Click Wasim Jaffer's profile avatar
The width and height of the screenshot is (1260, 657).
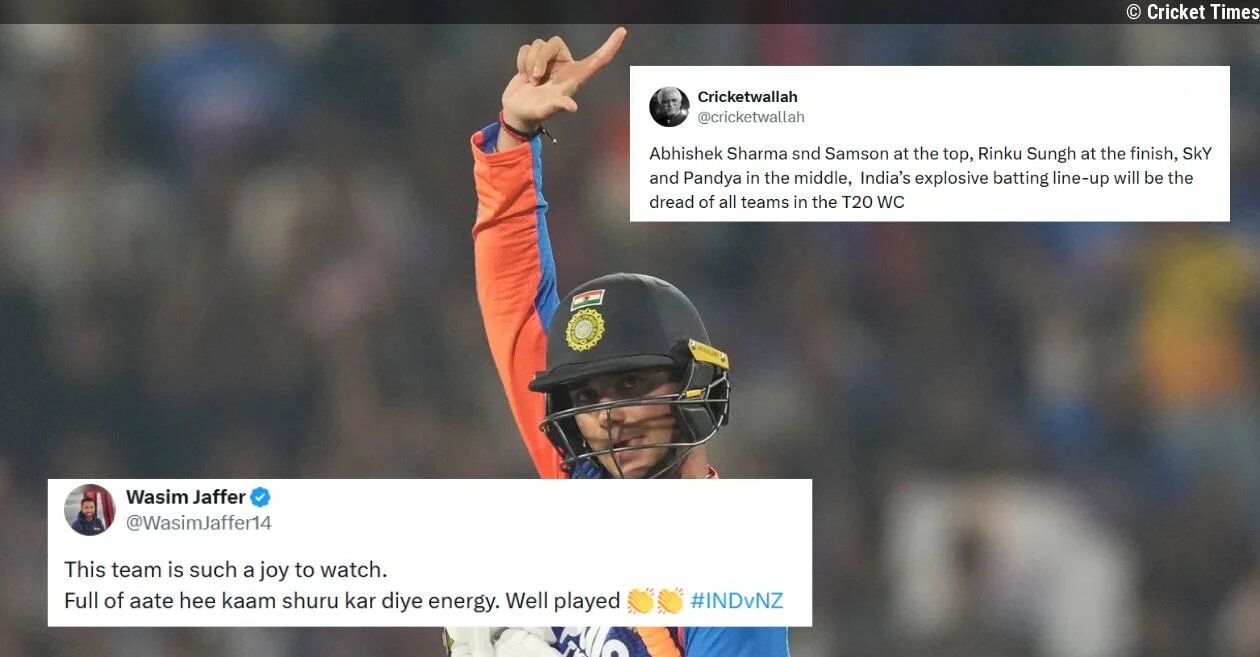pyautogui.click(x=90, y=510)
